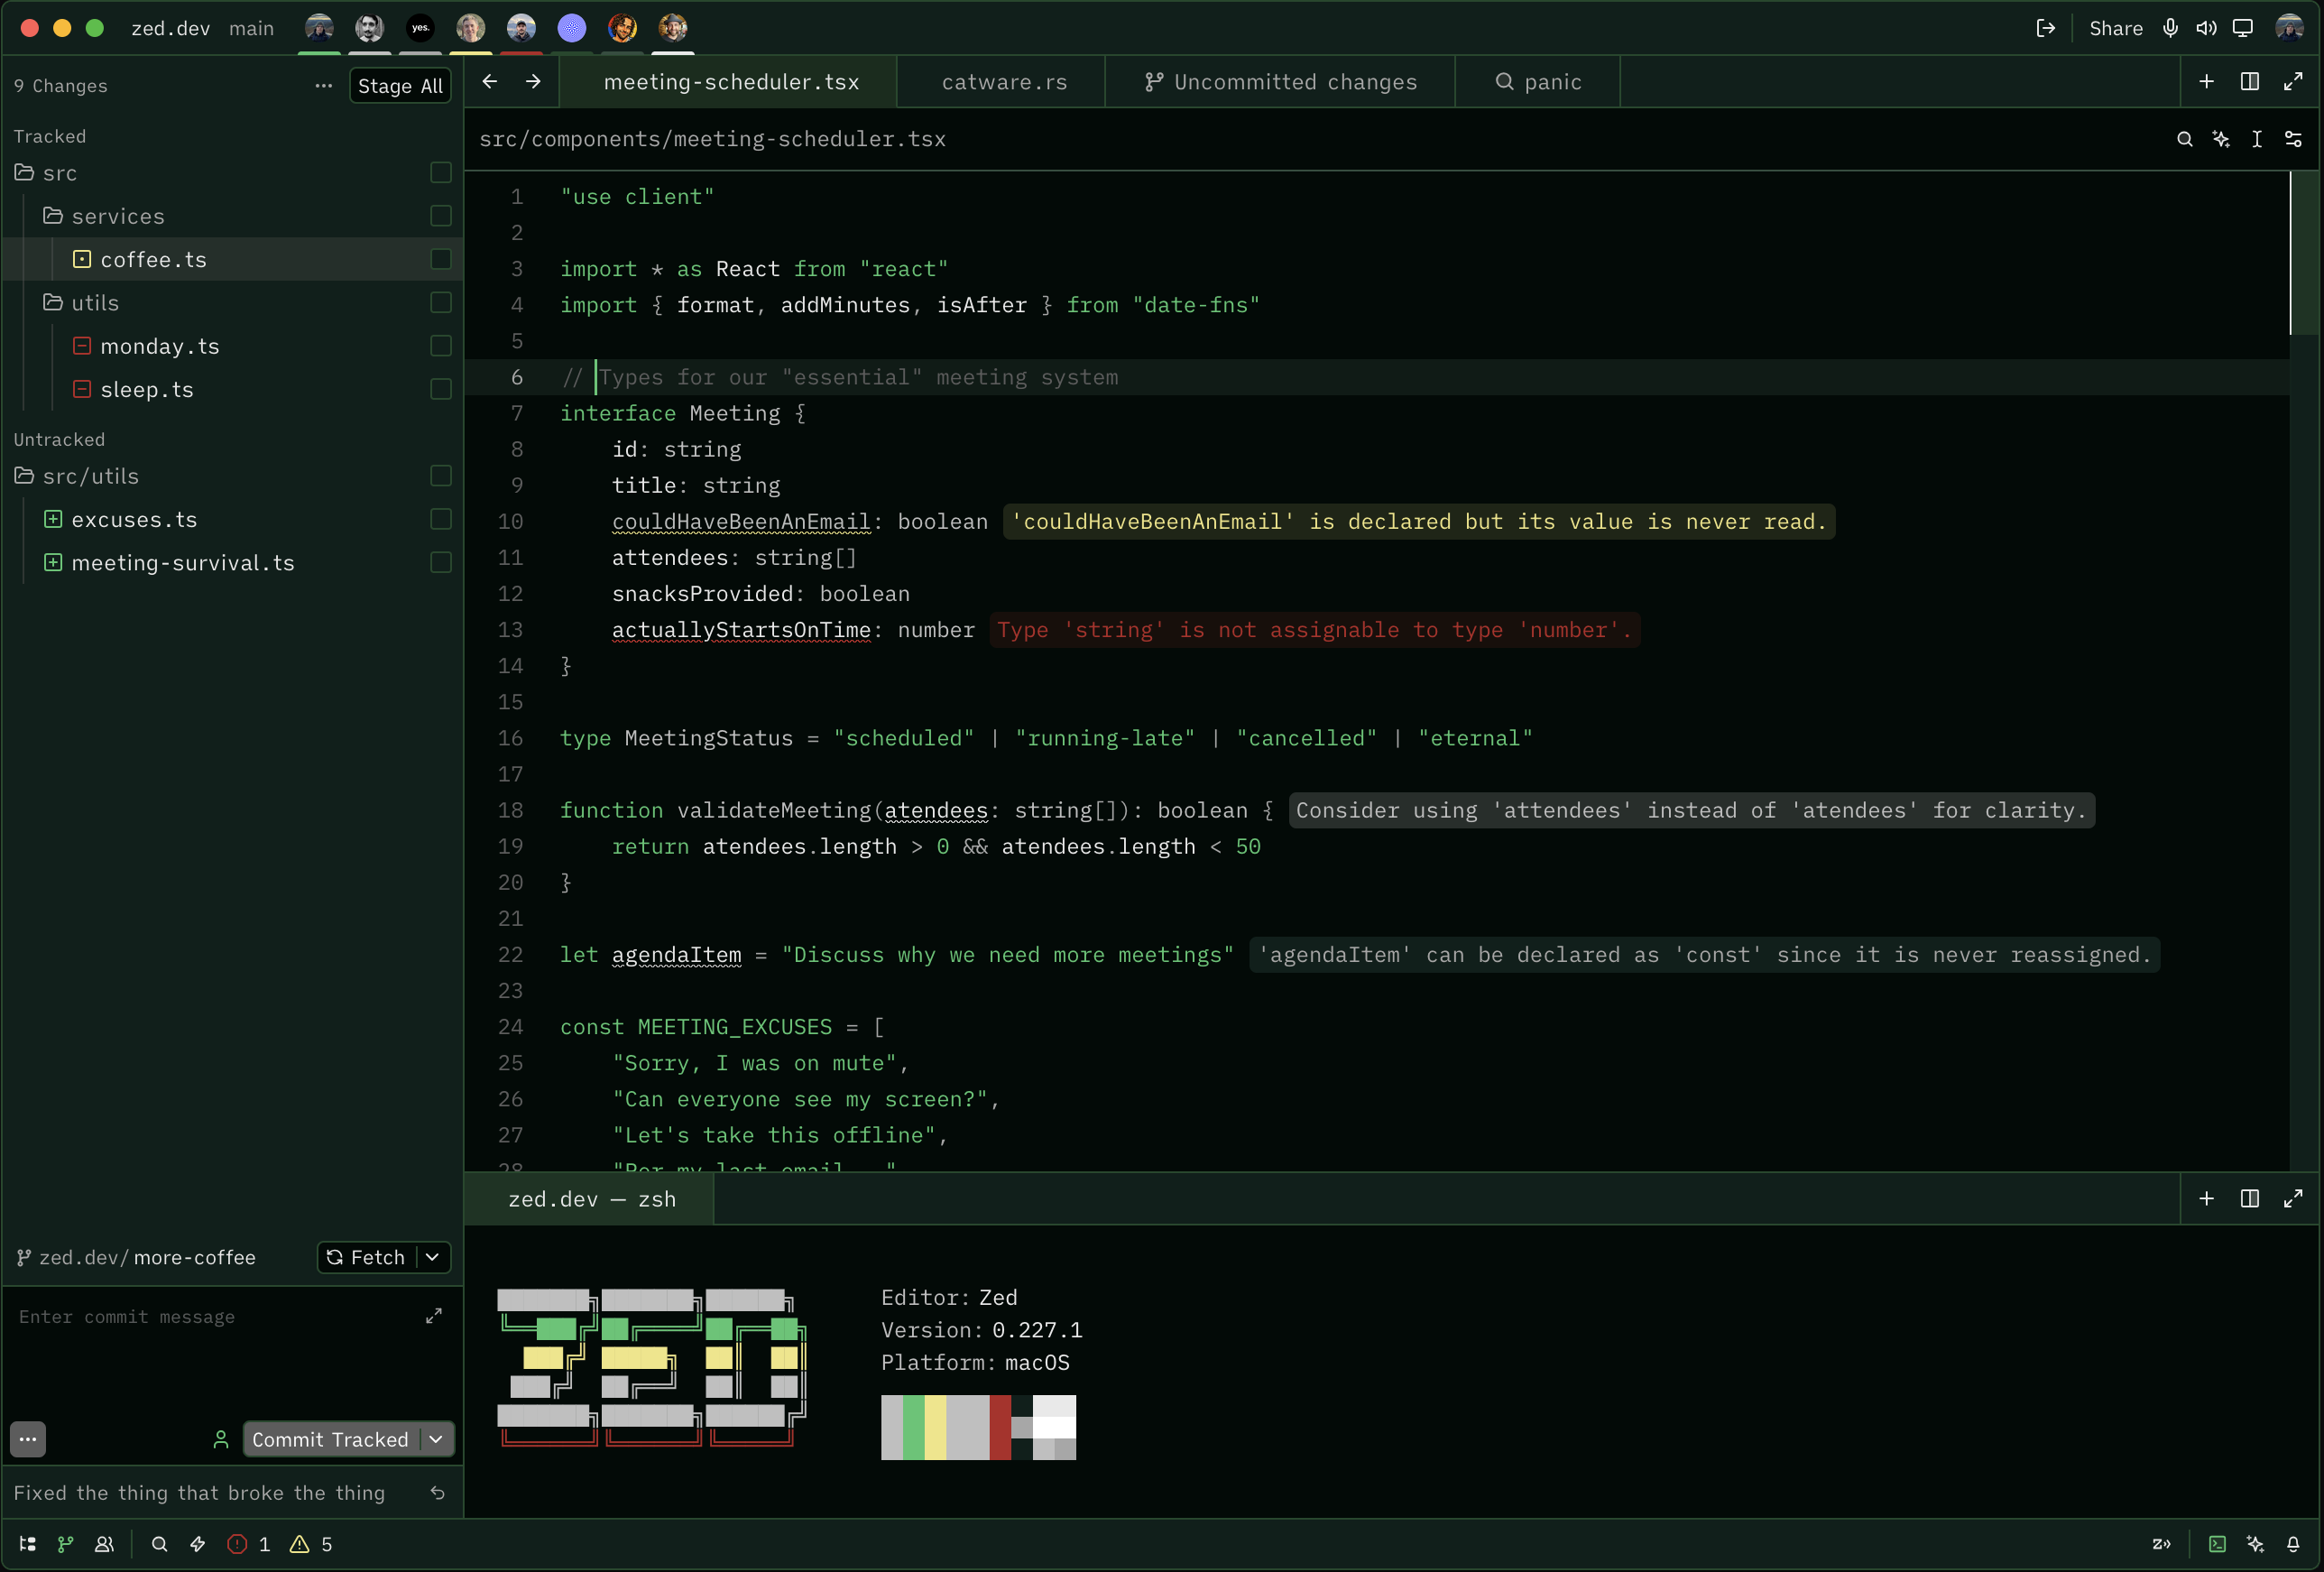Click the red color block in terminal
Image resolution: width=2324 pixels, height=1572 pixels.
1000,1427
